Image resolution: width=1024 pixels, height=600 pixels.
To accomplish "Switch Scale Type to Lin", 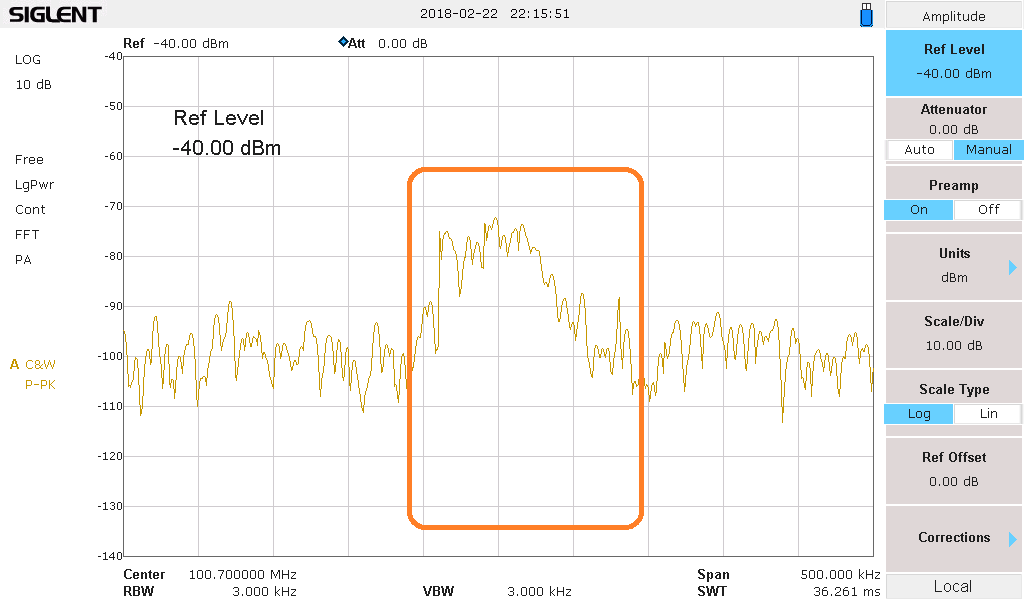I will point(987,414).
